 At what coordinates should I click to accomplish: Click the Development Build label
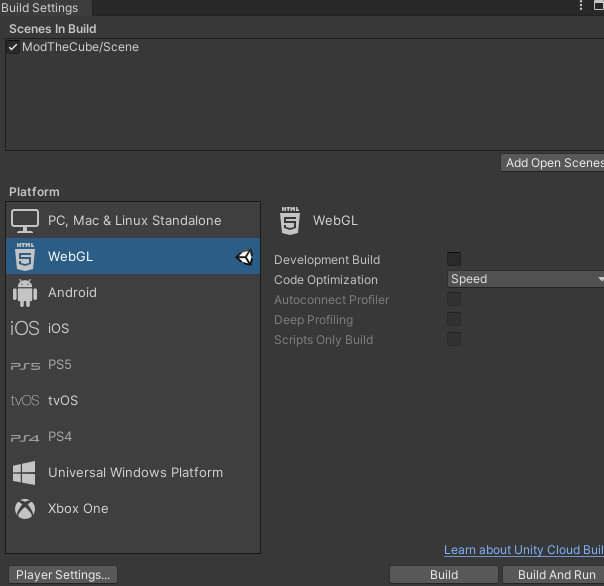click(x=327, y=260)
